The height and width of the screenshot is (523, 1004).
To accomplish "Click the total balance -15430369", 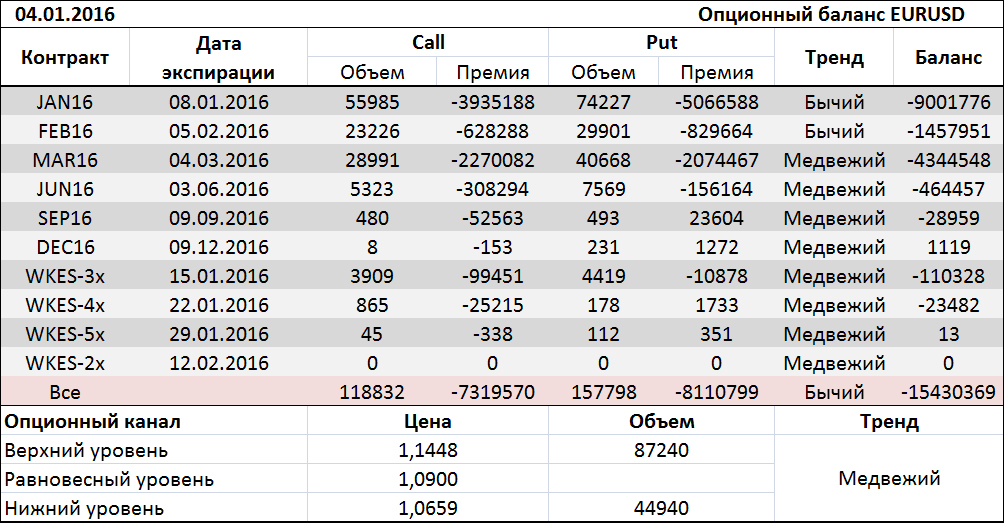I will pos(948,392).
